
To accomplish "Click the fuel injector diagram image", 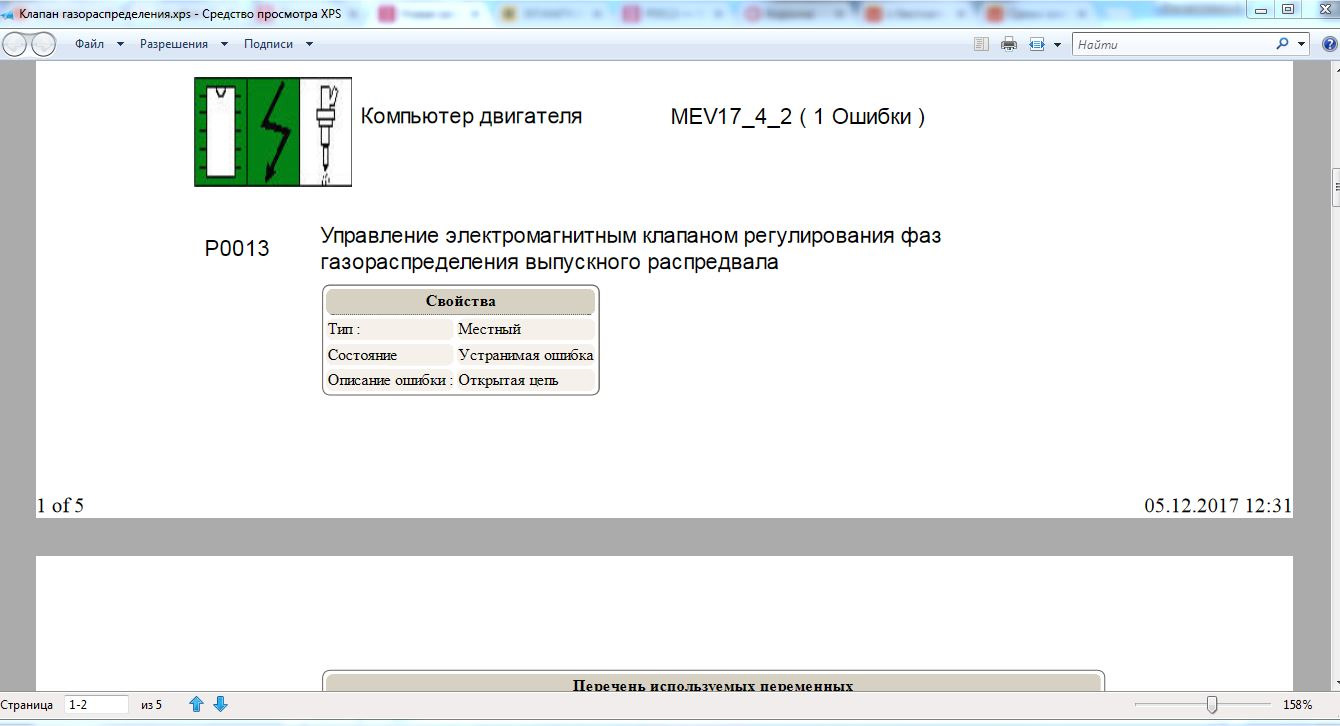I will coord(326,132).
